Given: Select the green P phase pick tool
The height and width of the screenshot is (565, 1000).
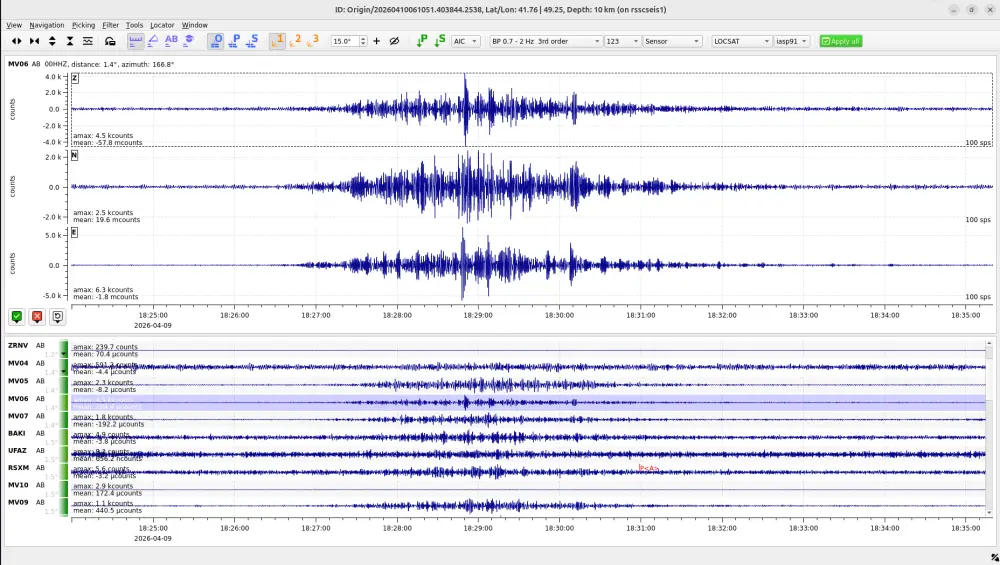Looking at the screenshot, I should 422,41.
